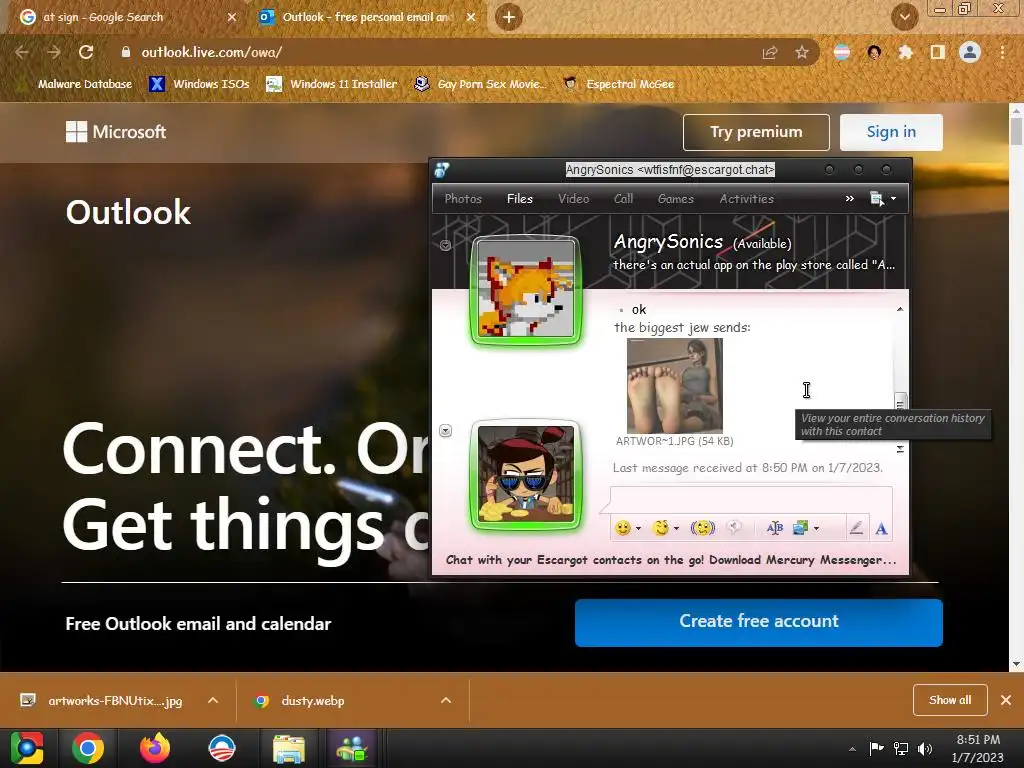Image resolution: width=1024 pixels, height=768 pixels.
Task: Select the Photos tab in Messenger
Action: click(x=463, y=199)
